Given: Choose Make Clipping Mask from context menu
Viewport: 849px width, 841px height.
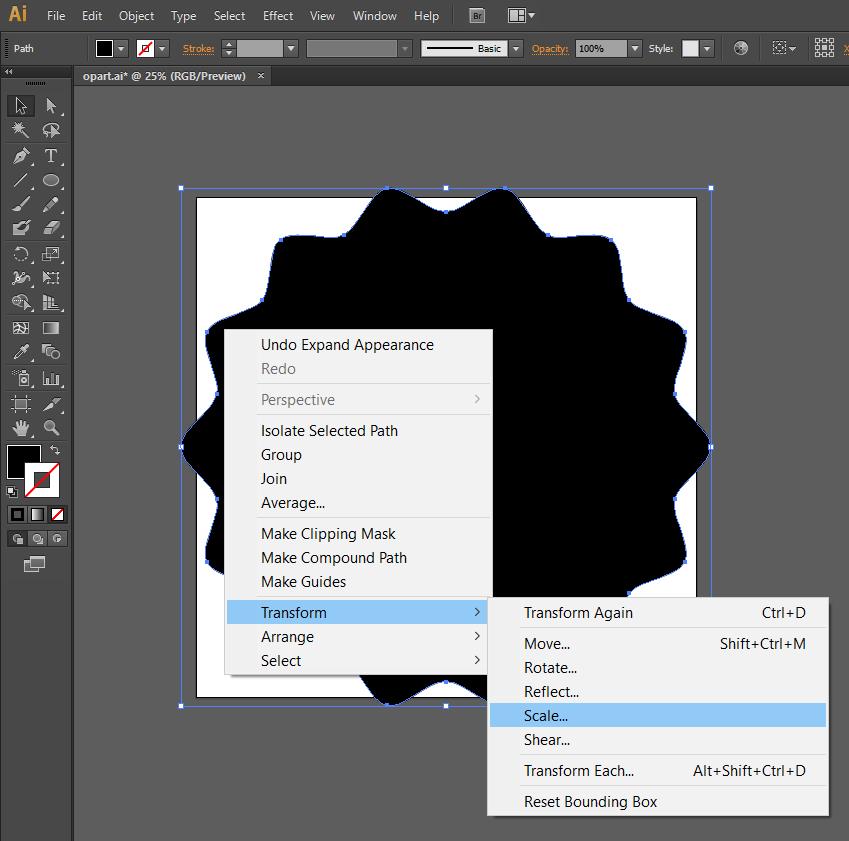Looking at the screenshot, I should pyautogui.click(x=328, y=534).
